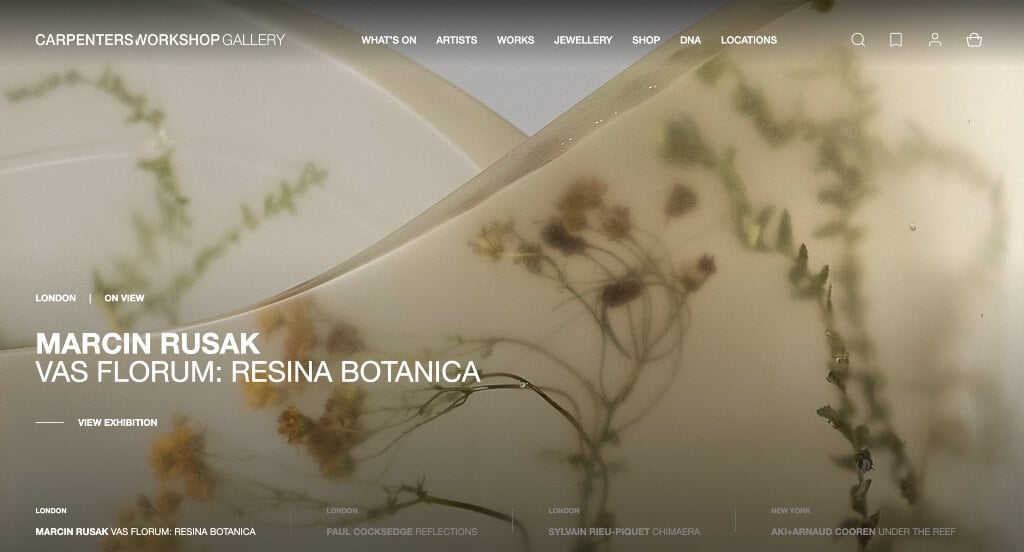Click the On View status label
This screenshot has width=1024, height=552.
[x=124, y=298]
